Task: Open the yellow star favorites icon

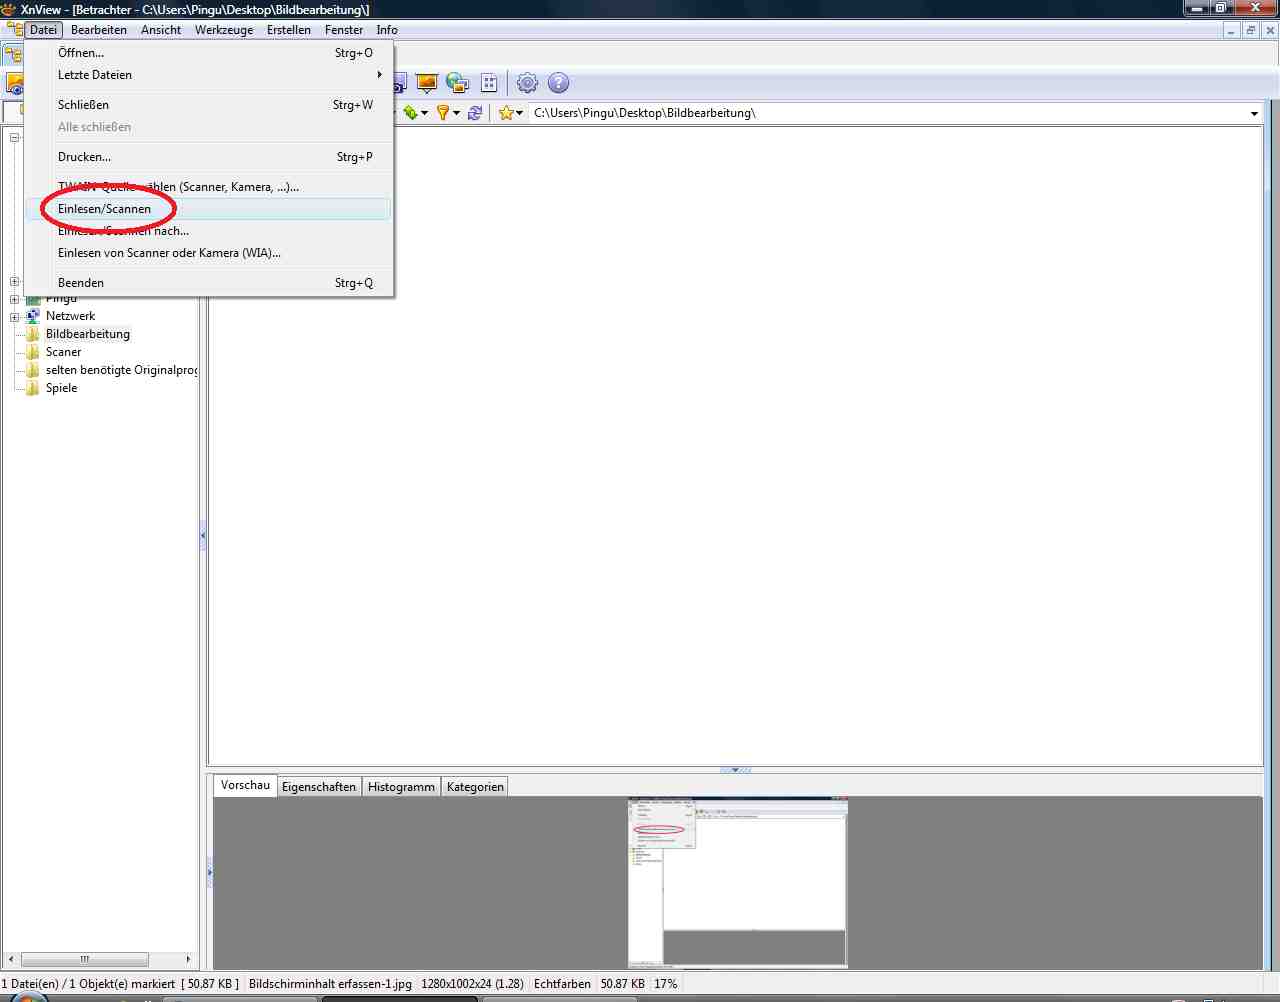Action: (506, 113)
